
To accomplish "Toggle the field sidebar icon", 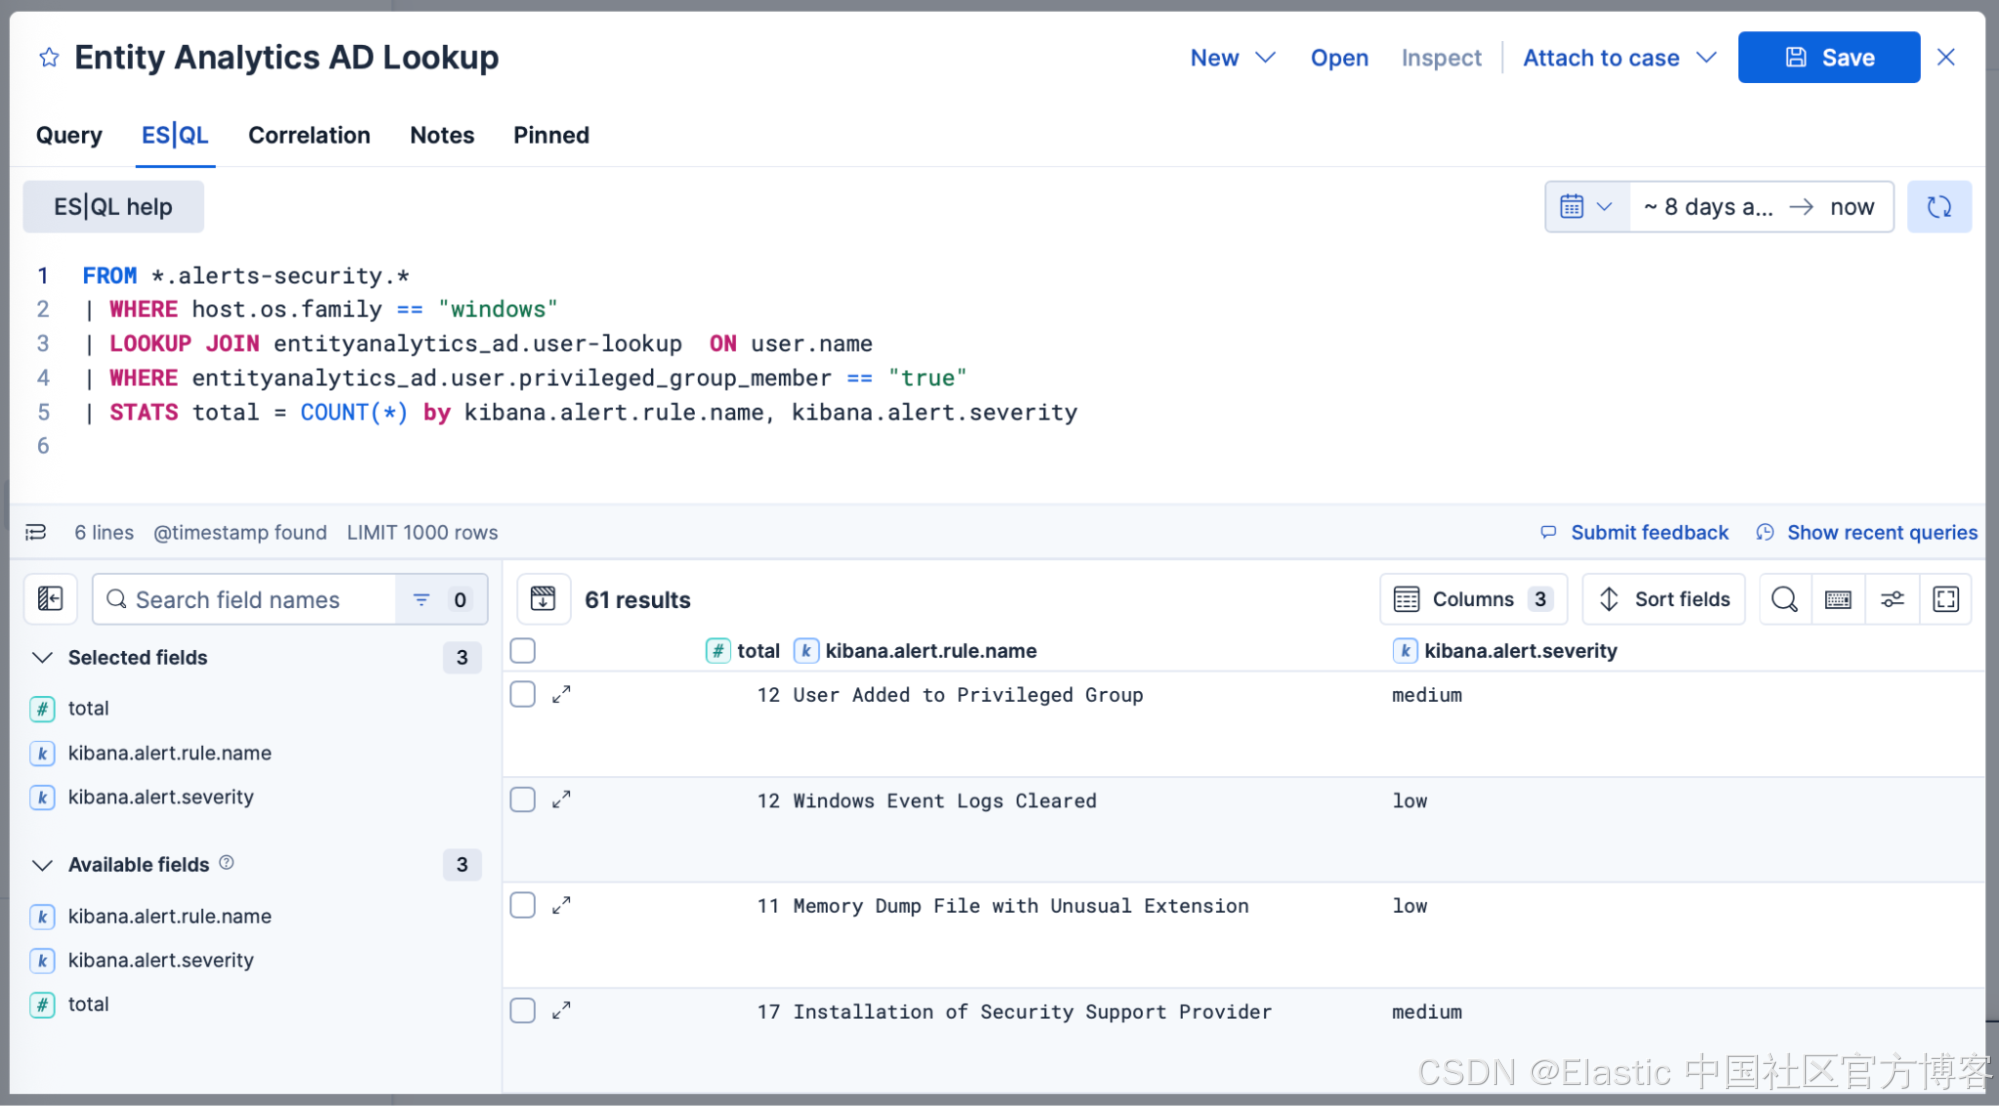I will (50, 599).
